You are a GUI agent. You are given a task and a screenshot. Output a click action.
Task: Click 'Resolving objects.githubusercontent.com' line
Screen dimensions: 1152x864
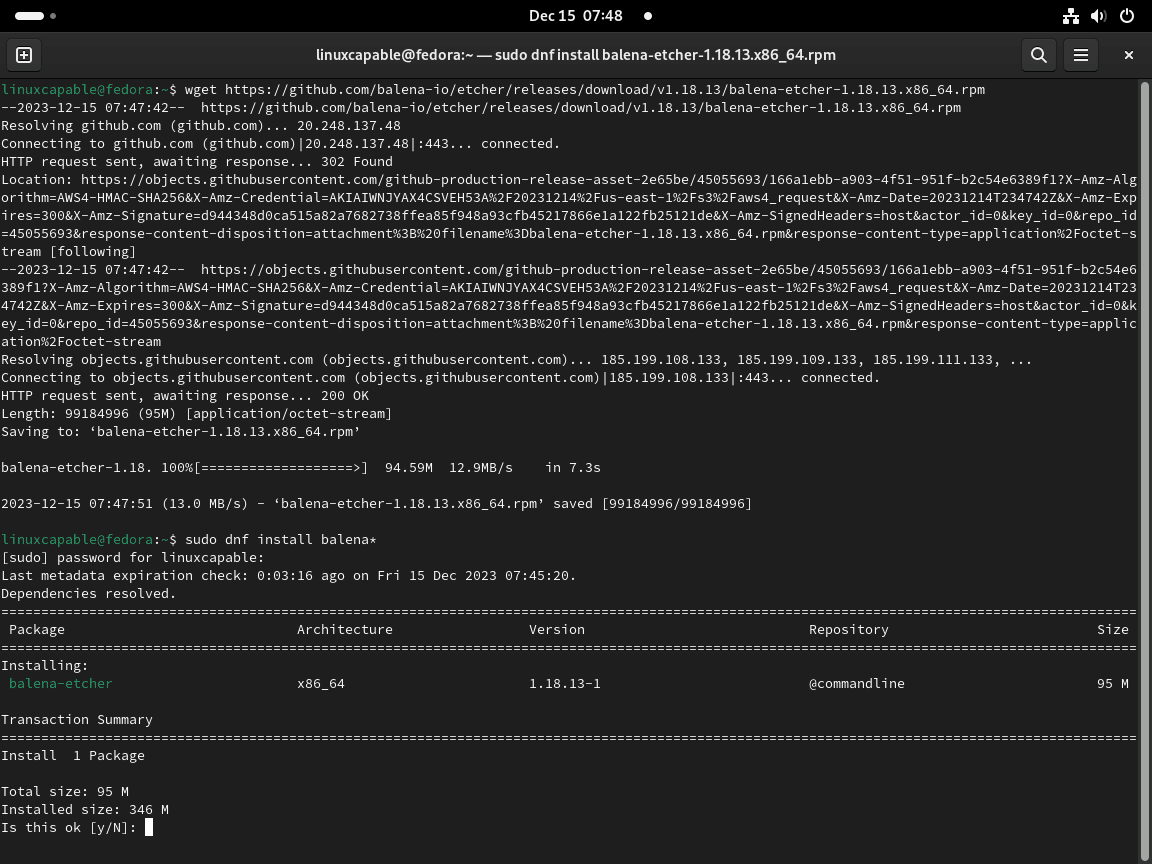click(516, 359)
